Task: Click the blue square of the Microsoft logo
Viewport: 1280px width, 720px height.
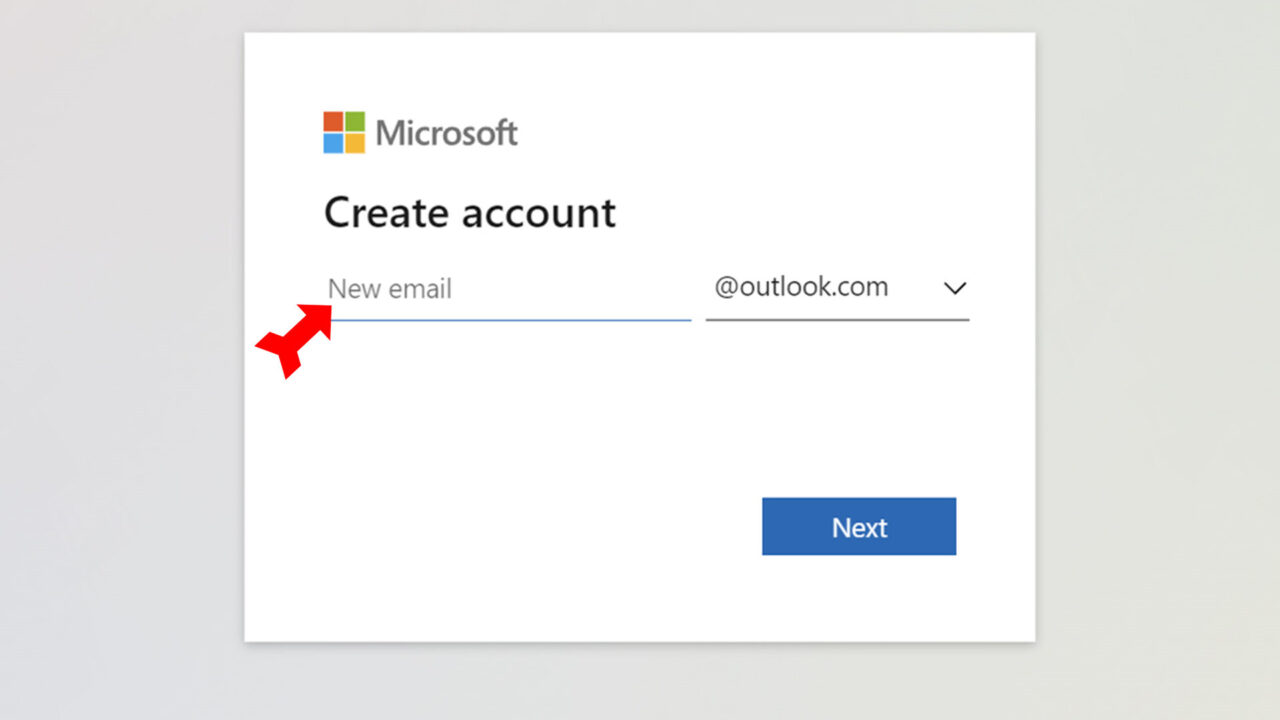Action: point(333,143)
